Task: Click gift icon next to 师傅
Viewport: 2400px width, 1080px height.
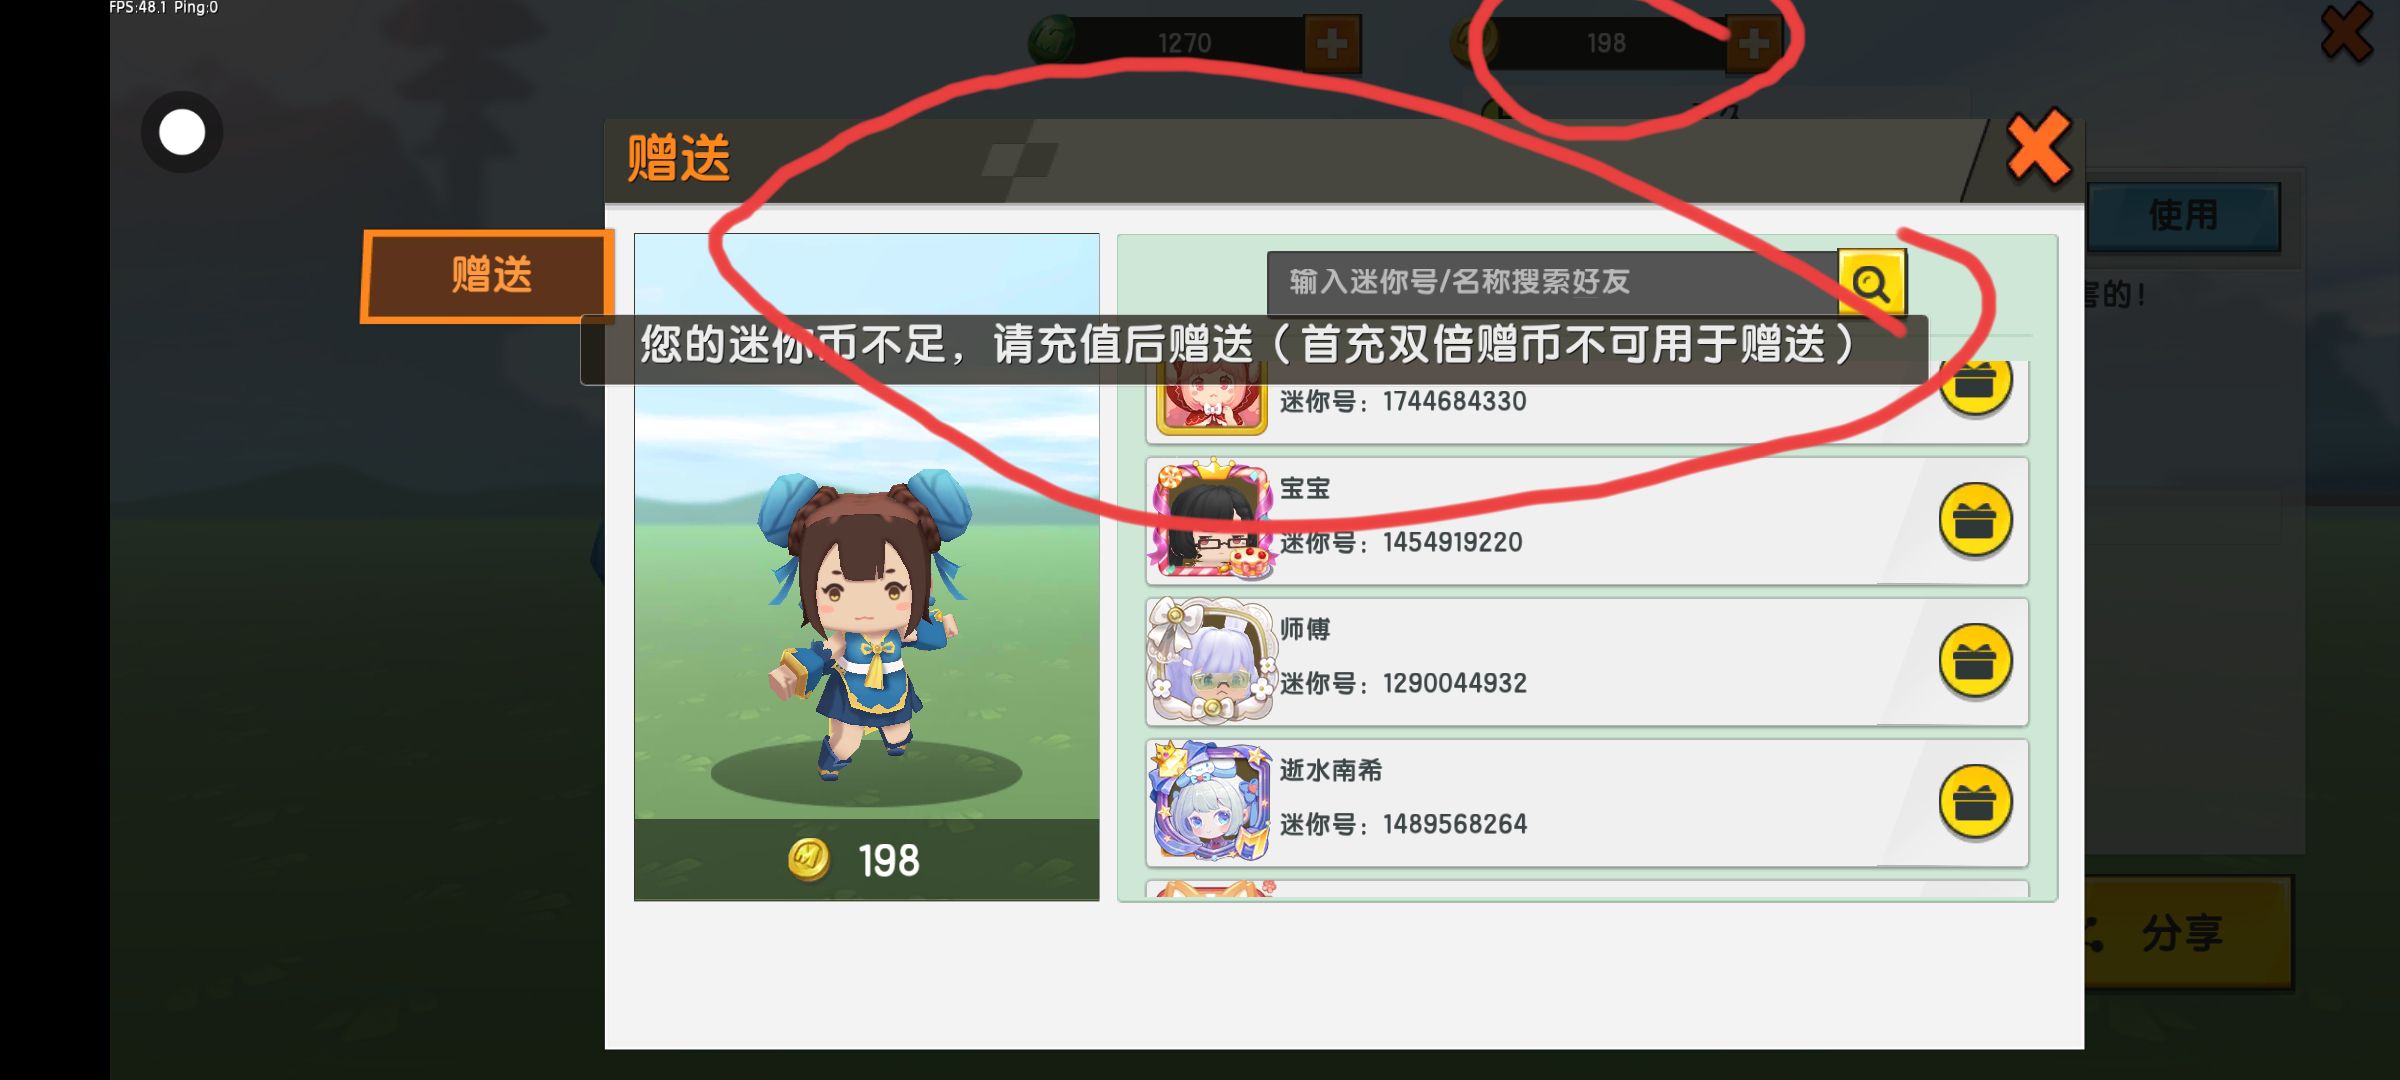Action: tap(1975, 661)
